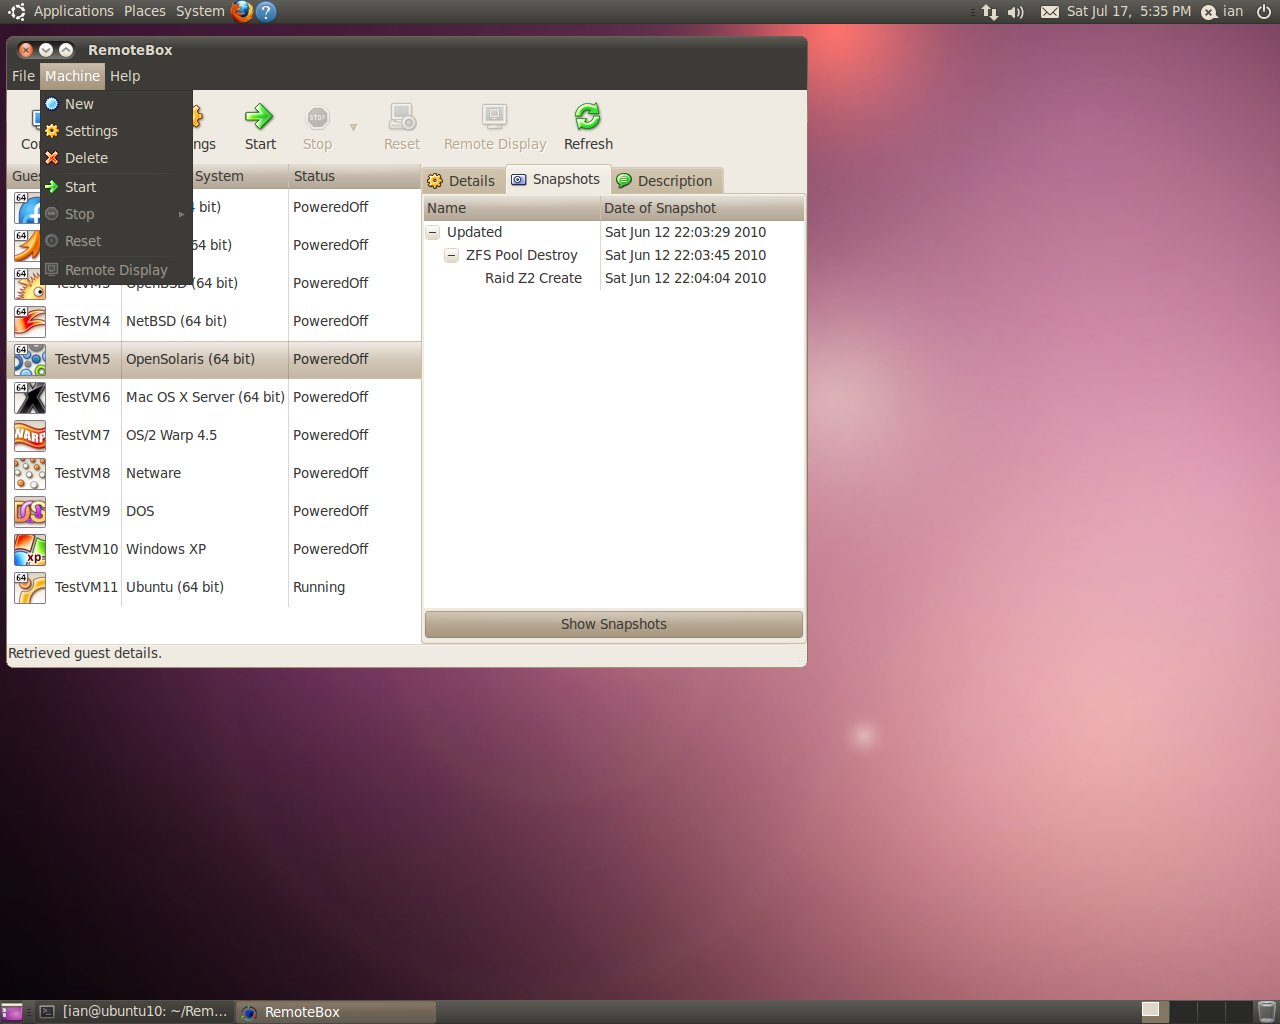The image size is (1280, 1024).
Task: Click the terminal taskbar window button
Action: [x=134, y=1011]
